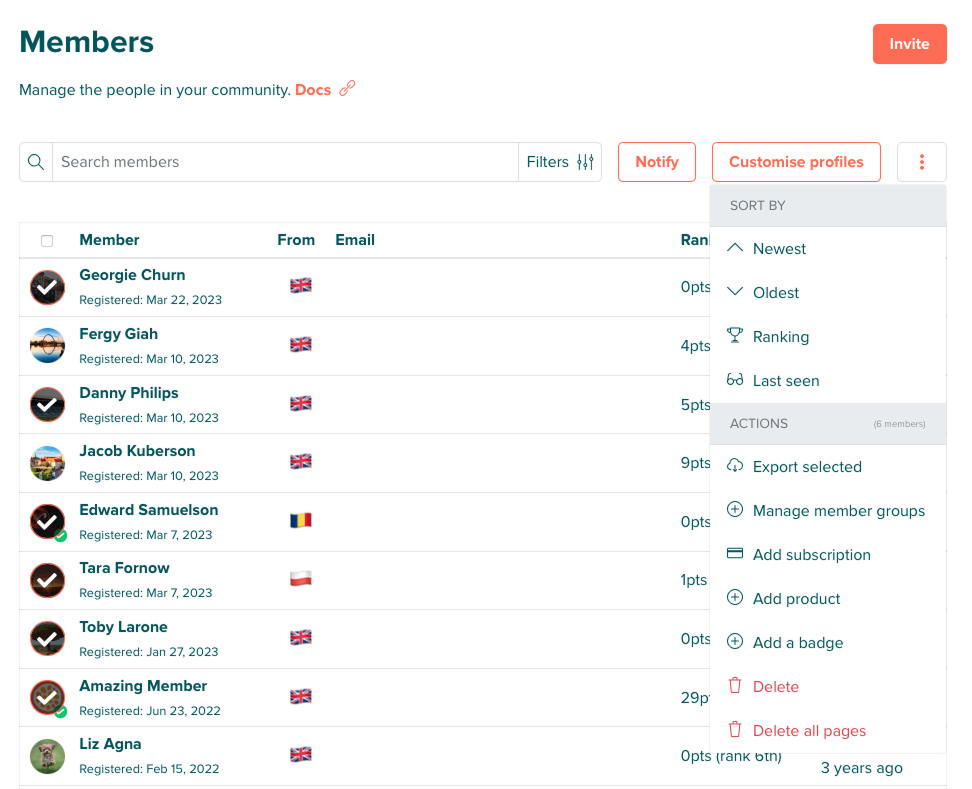This screenshot has width=972, height=789.
Task: Choose Delete all pages option
Action: point(809,731)
